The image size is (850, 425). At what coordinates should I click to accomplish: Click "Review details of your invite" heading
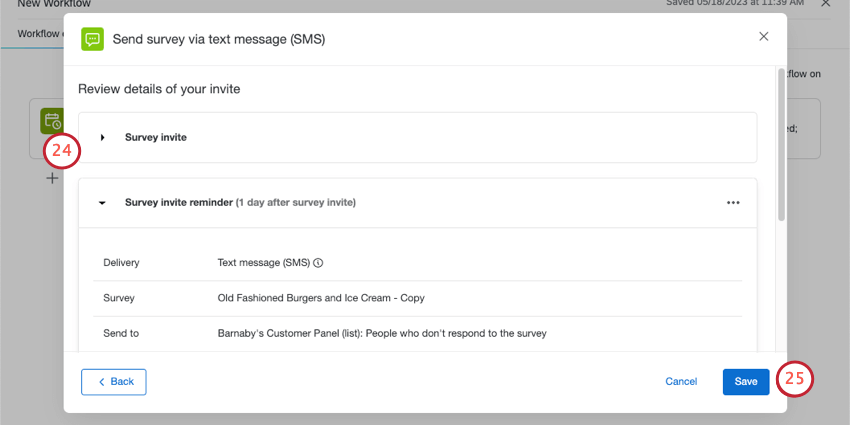point(159,89)
